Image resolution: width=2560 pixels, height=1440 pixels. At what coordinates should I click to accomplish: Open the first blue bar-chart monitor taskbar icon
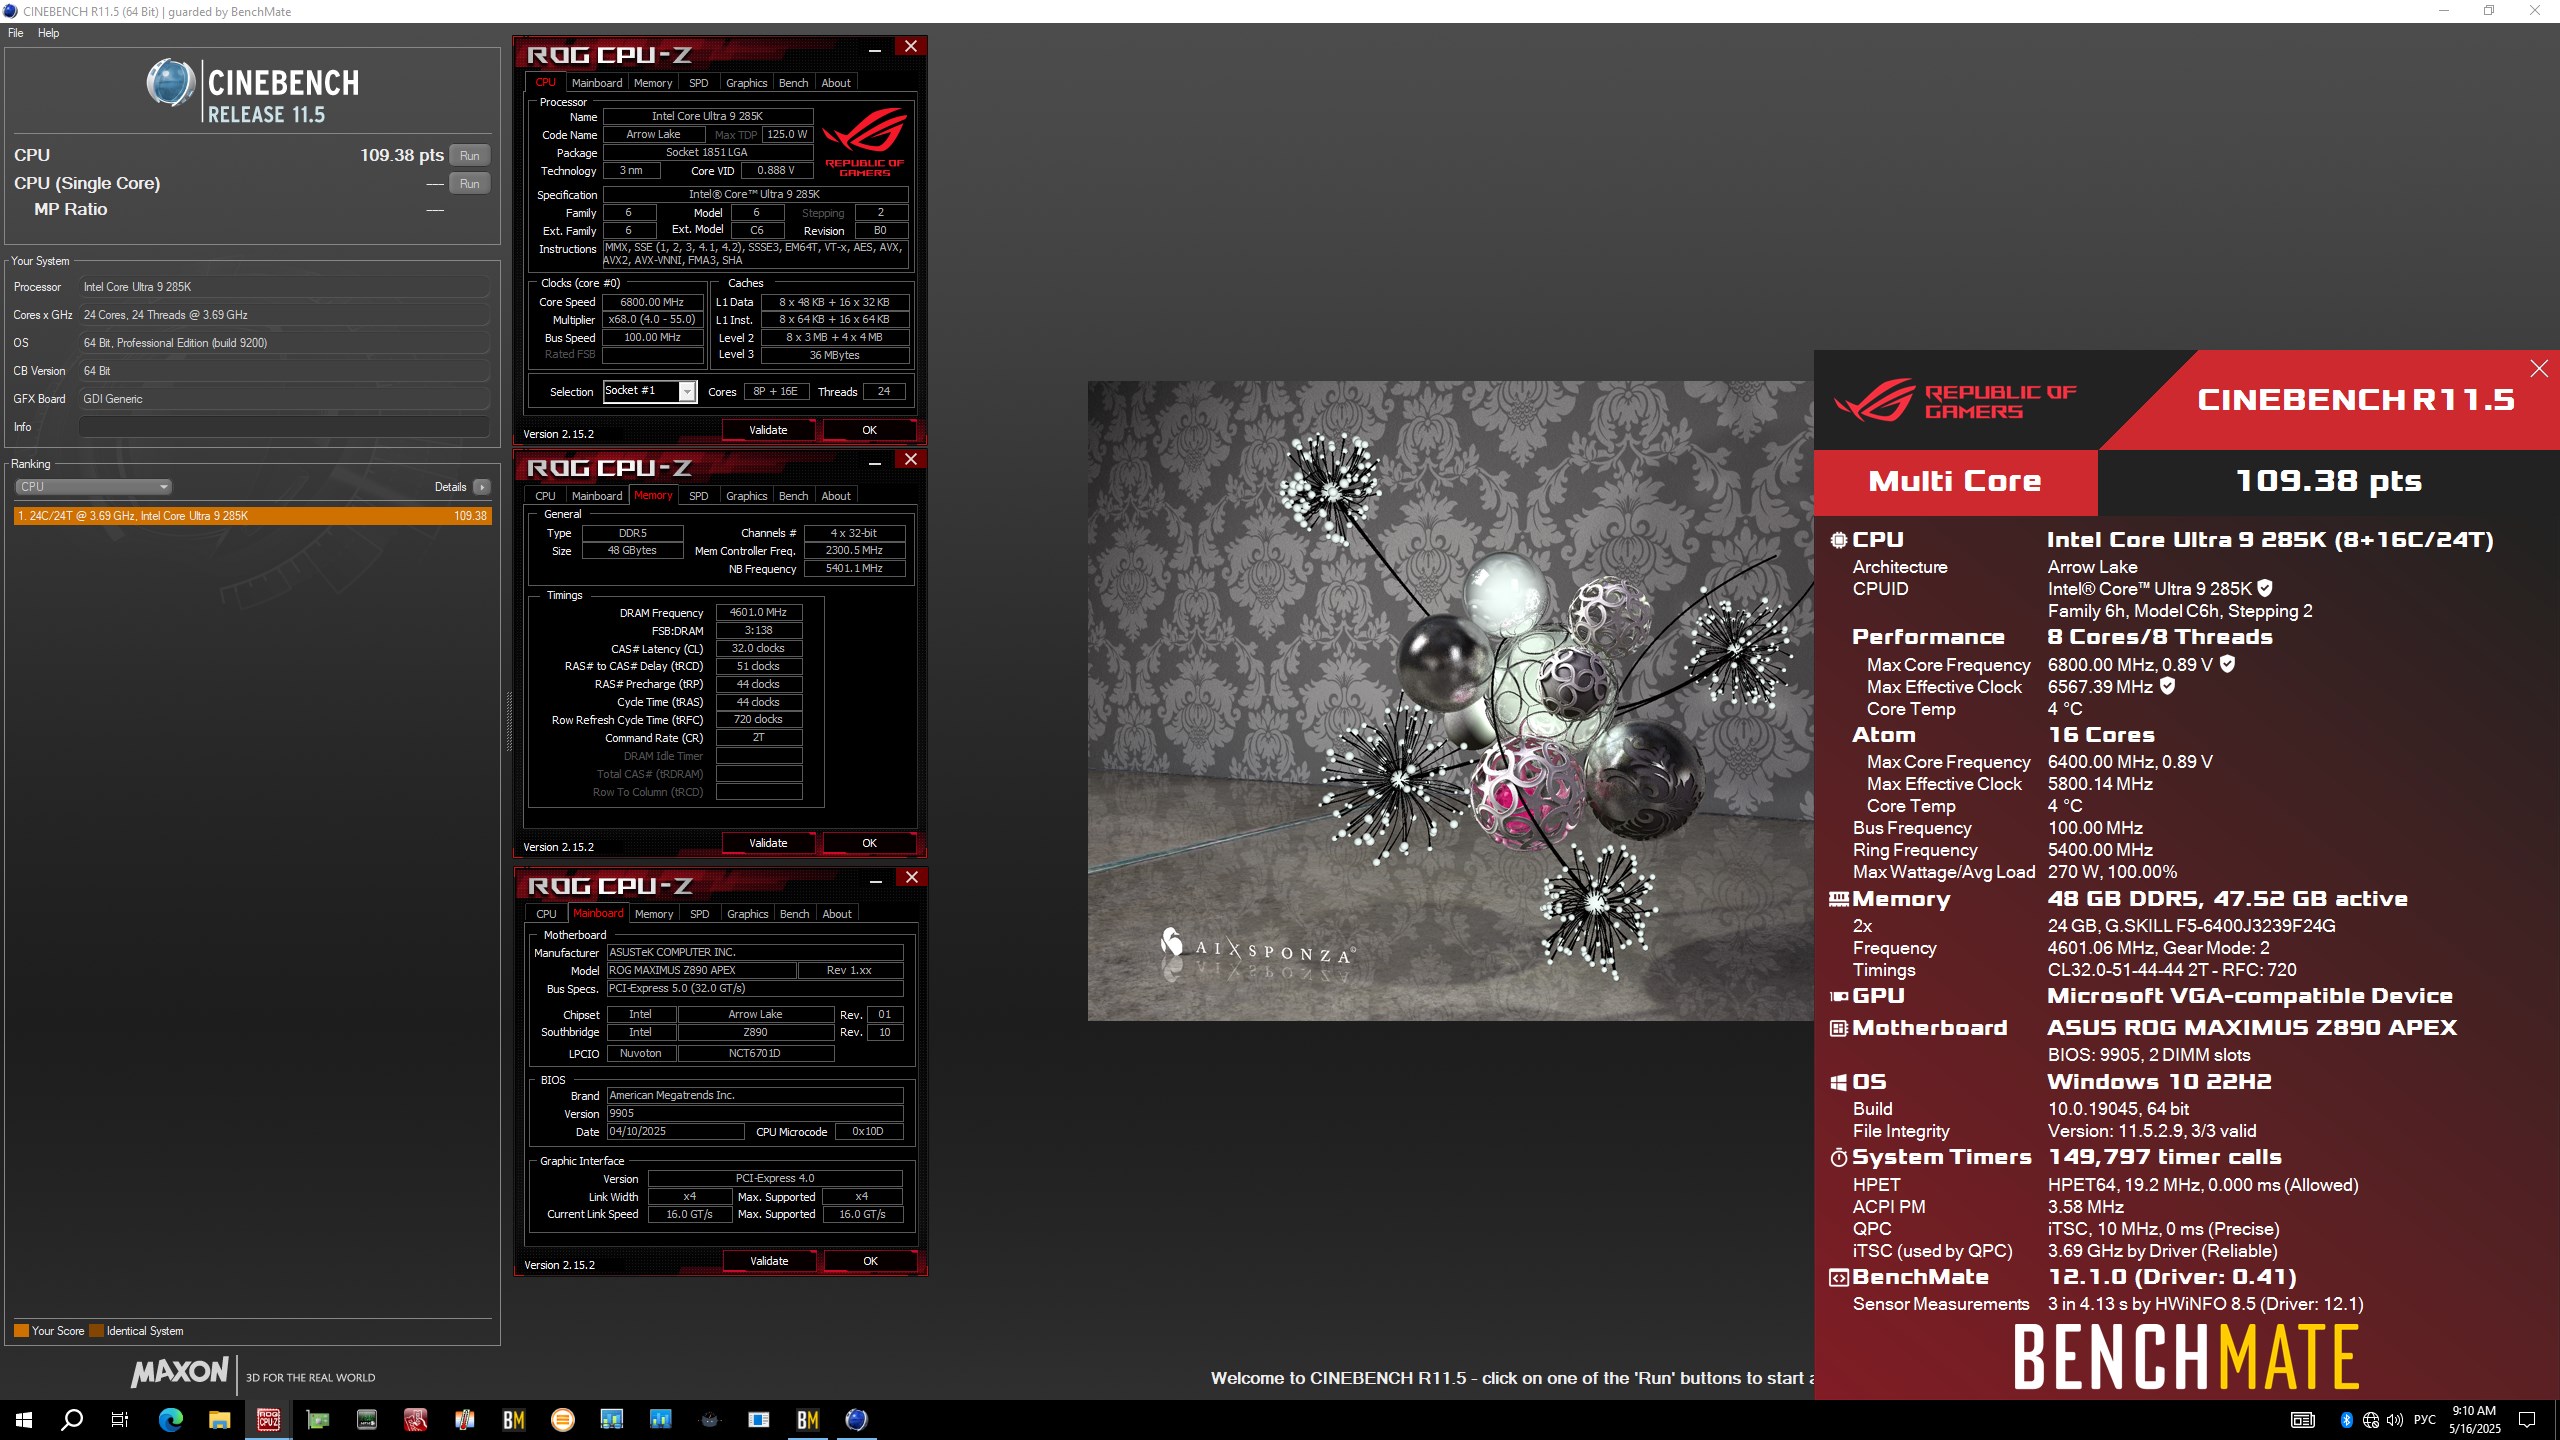612,1419
